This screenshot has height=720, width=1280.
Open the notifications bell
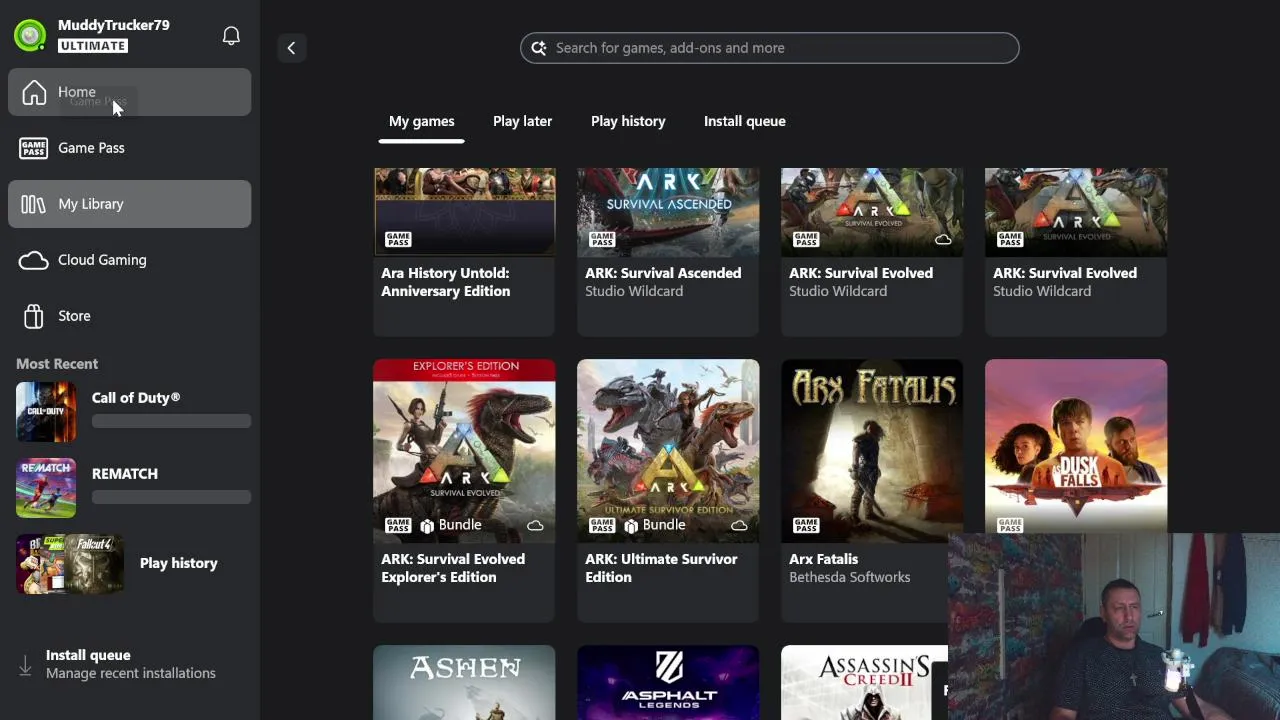pyautogui.click(x=231, y=36)
